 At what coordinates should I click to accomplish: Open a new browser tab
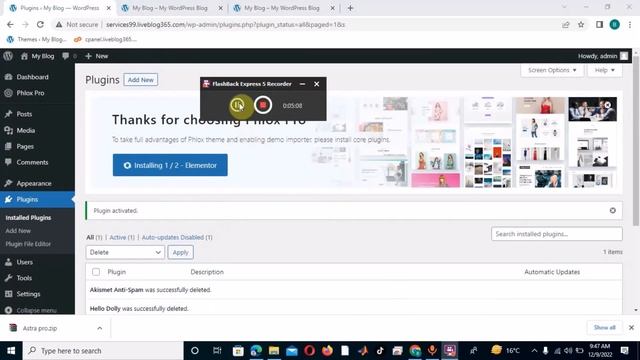coord(350,8)
